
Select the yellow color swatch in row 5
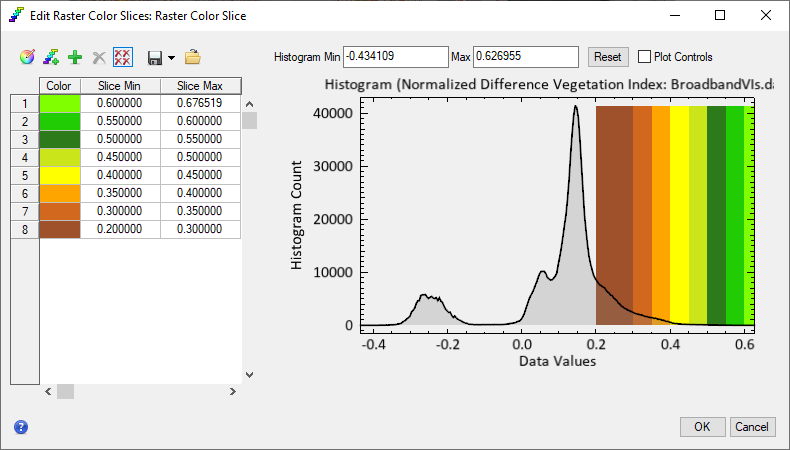coord(59,175)
